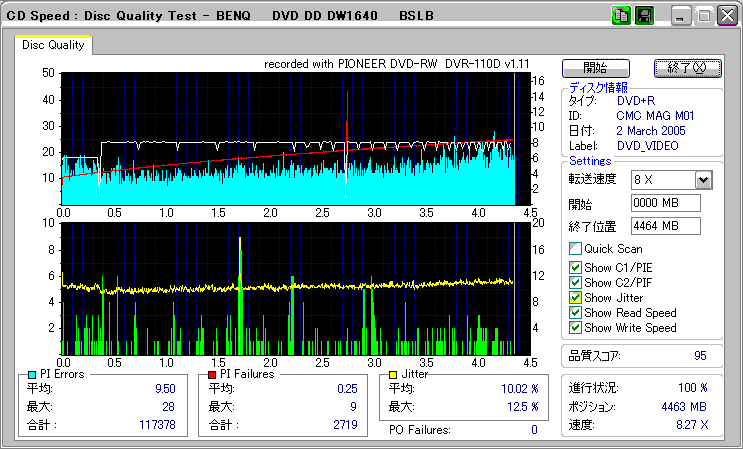The height and width of the screenshot is (449, 743).
Task: Close the window with the X button
Action: 728,17
